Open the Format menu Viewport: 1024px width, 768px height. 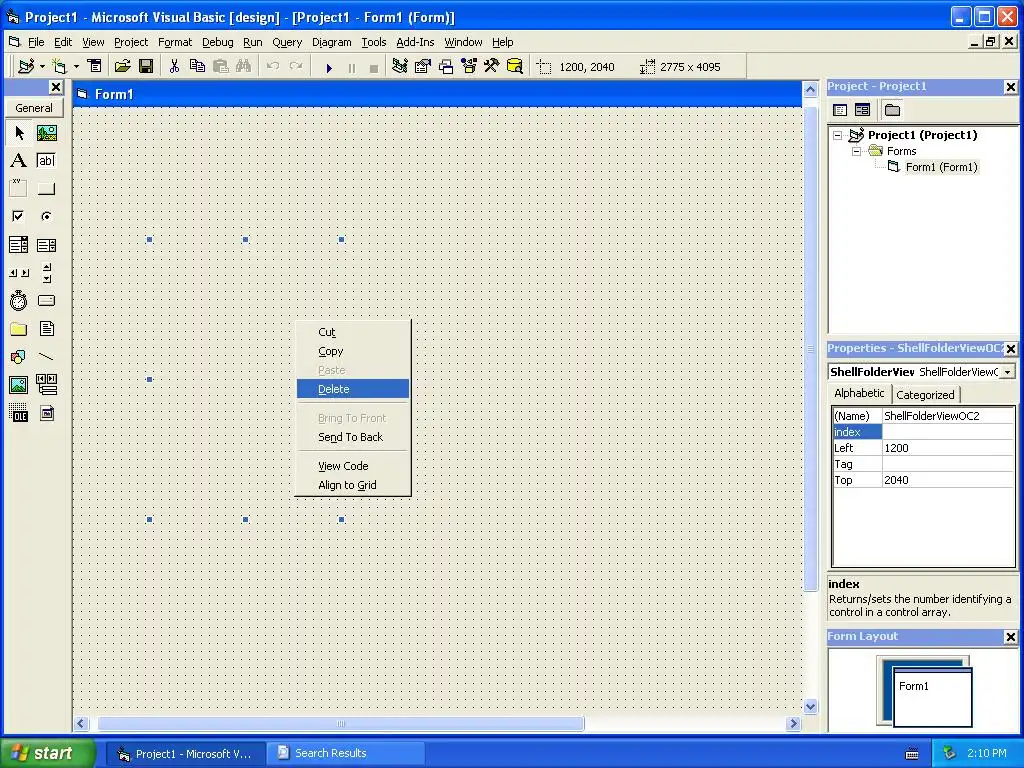pyautogui.click(x=175, y=42)
